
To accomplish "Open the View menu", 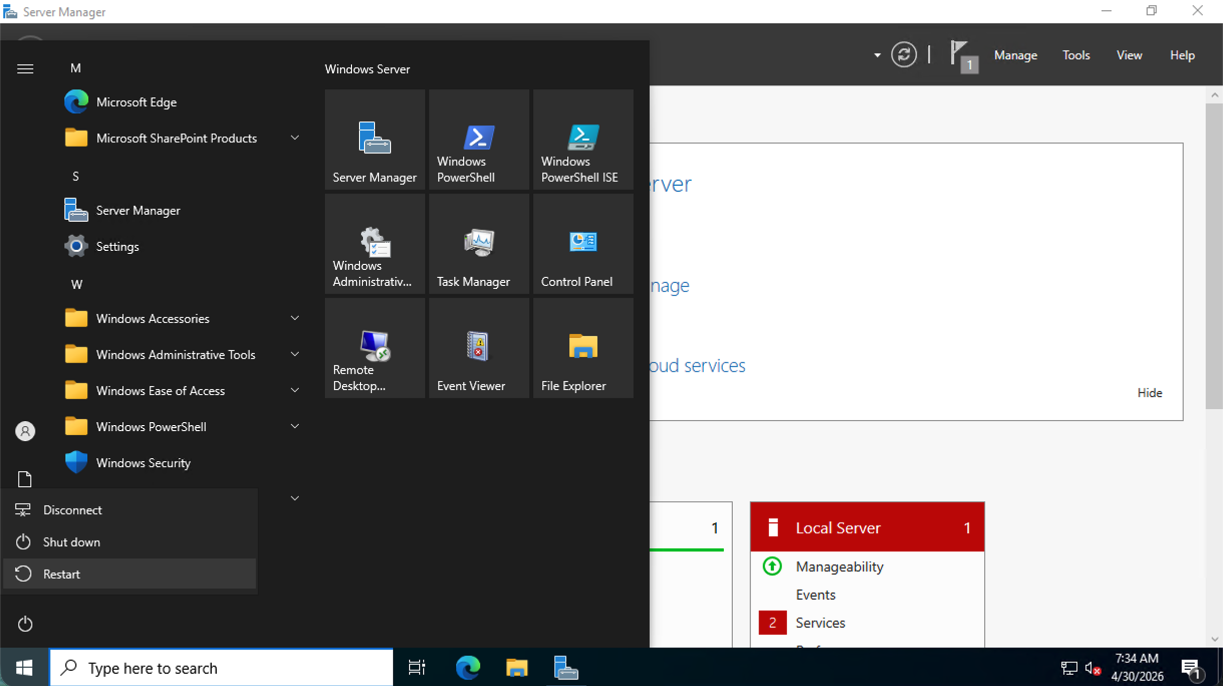I will tap(1129, 55).
